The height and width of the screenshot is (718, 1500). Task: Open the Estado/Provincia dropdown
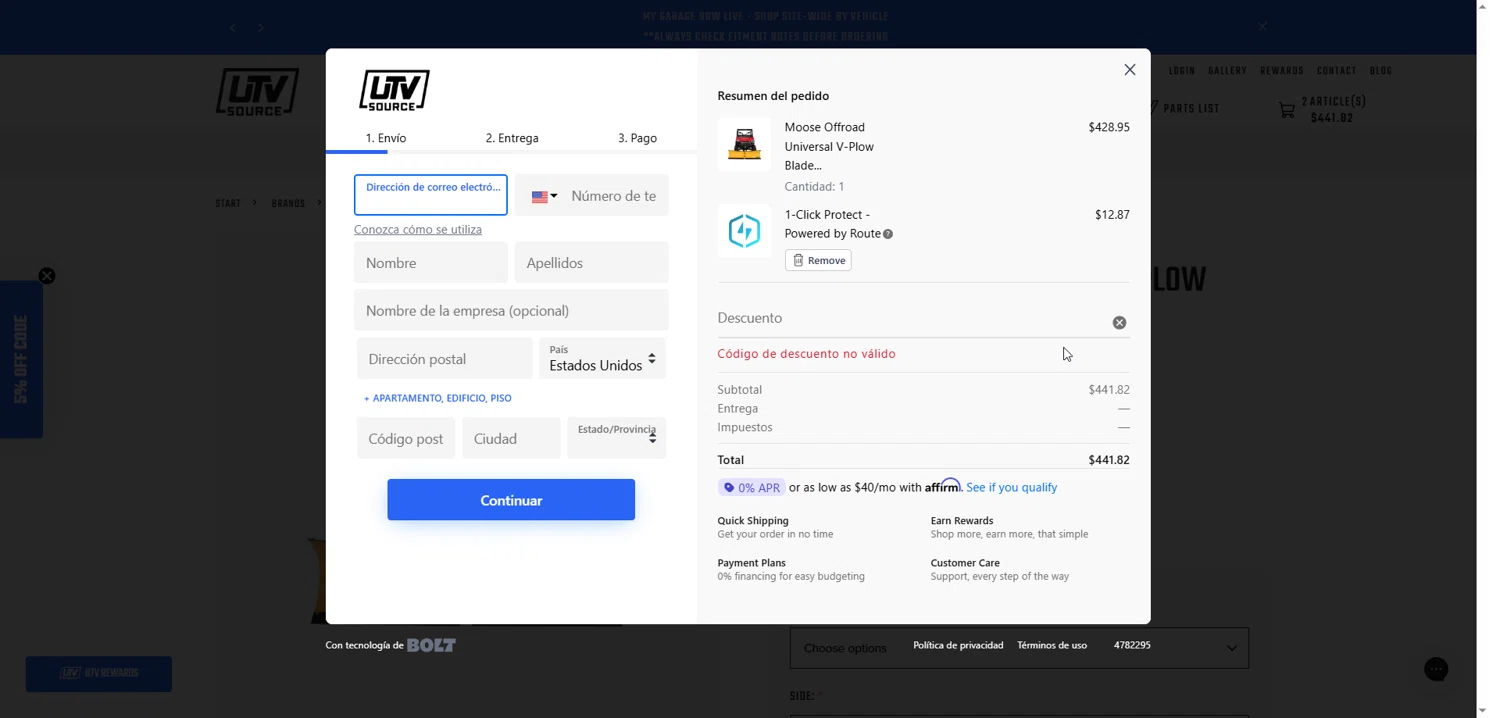pos(616,439)
